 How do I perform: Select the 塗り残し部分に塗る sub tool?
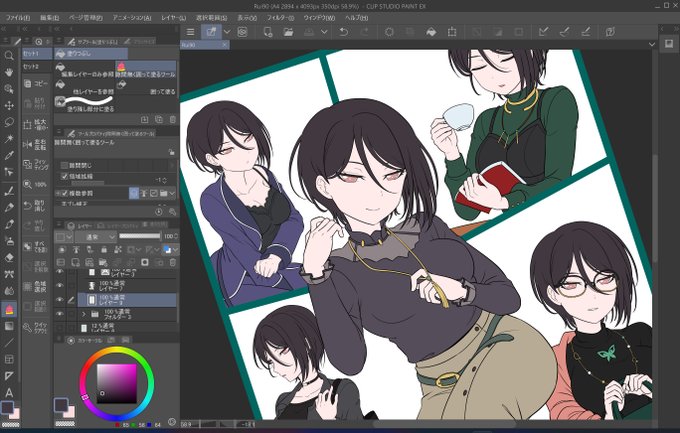click(85, 104)
